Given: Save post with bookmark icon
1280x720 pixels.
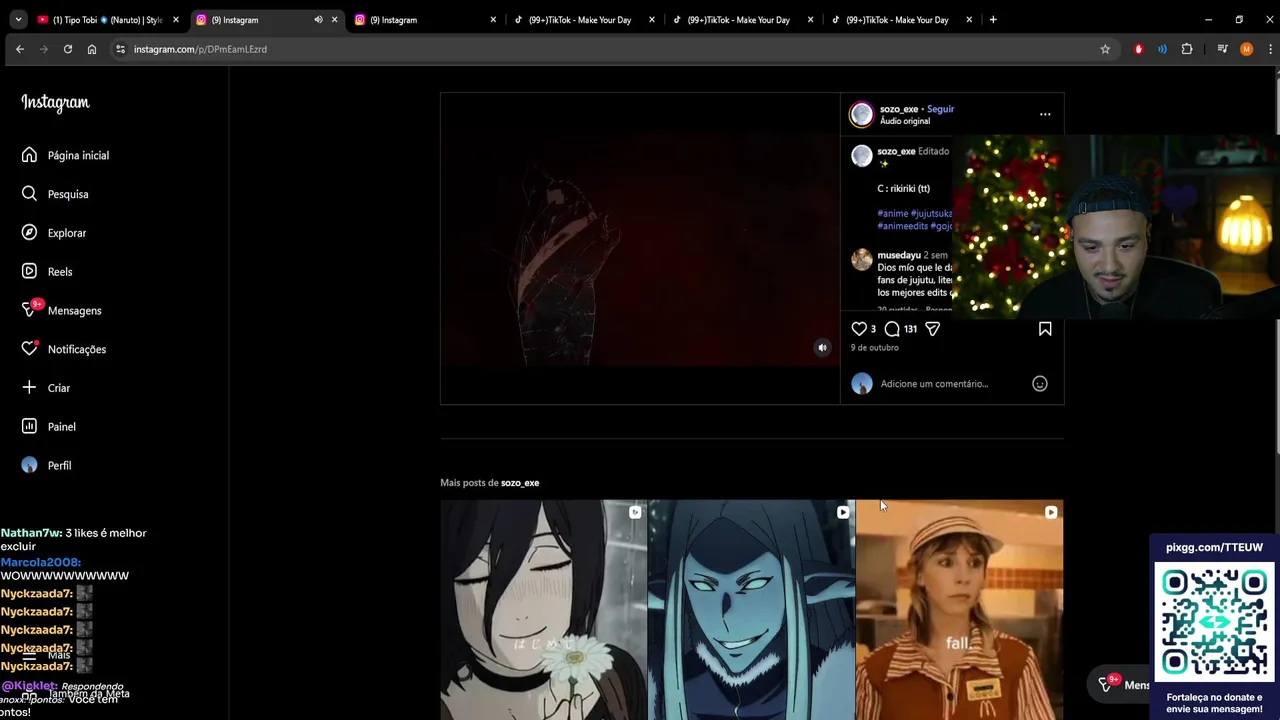Looking at the screenshot, I should pyautogui.click(x=1045, y=328).
